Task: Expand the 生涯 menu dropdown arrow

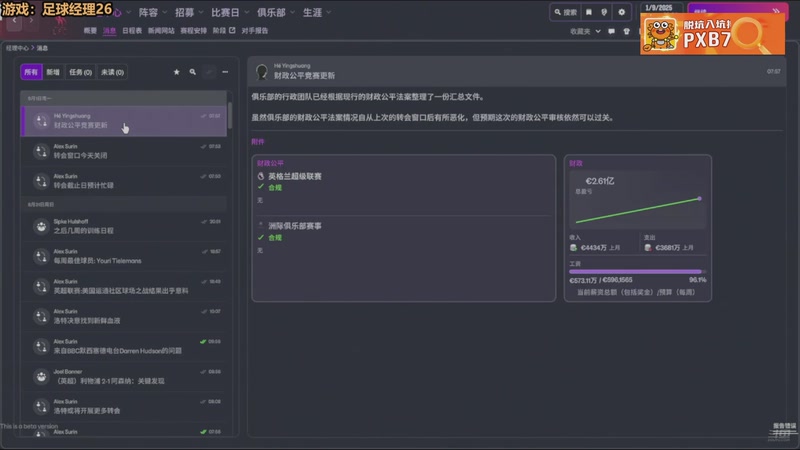Action: (329, 12)
